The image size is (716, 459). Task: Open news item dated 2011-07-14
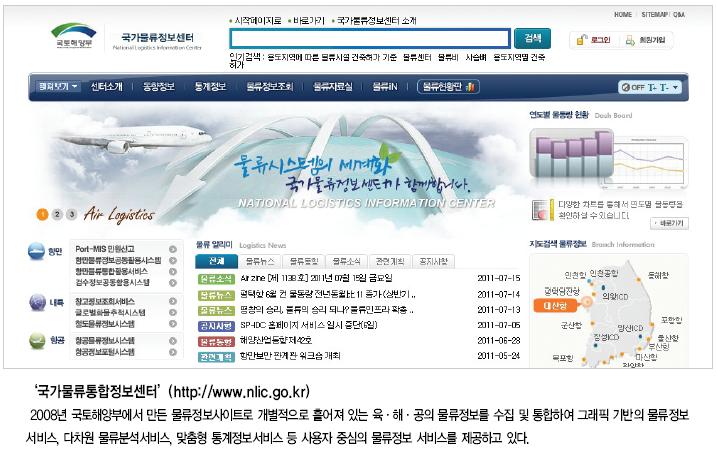click(328, 295)
